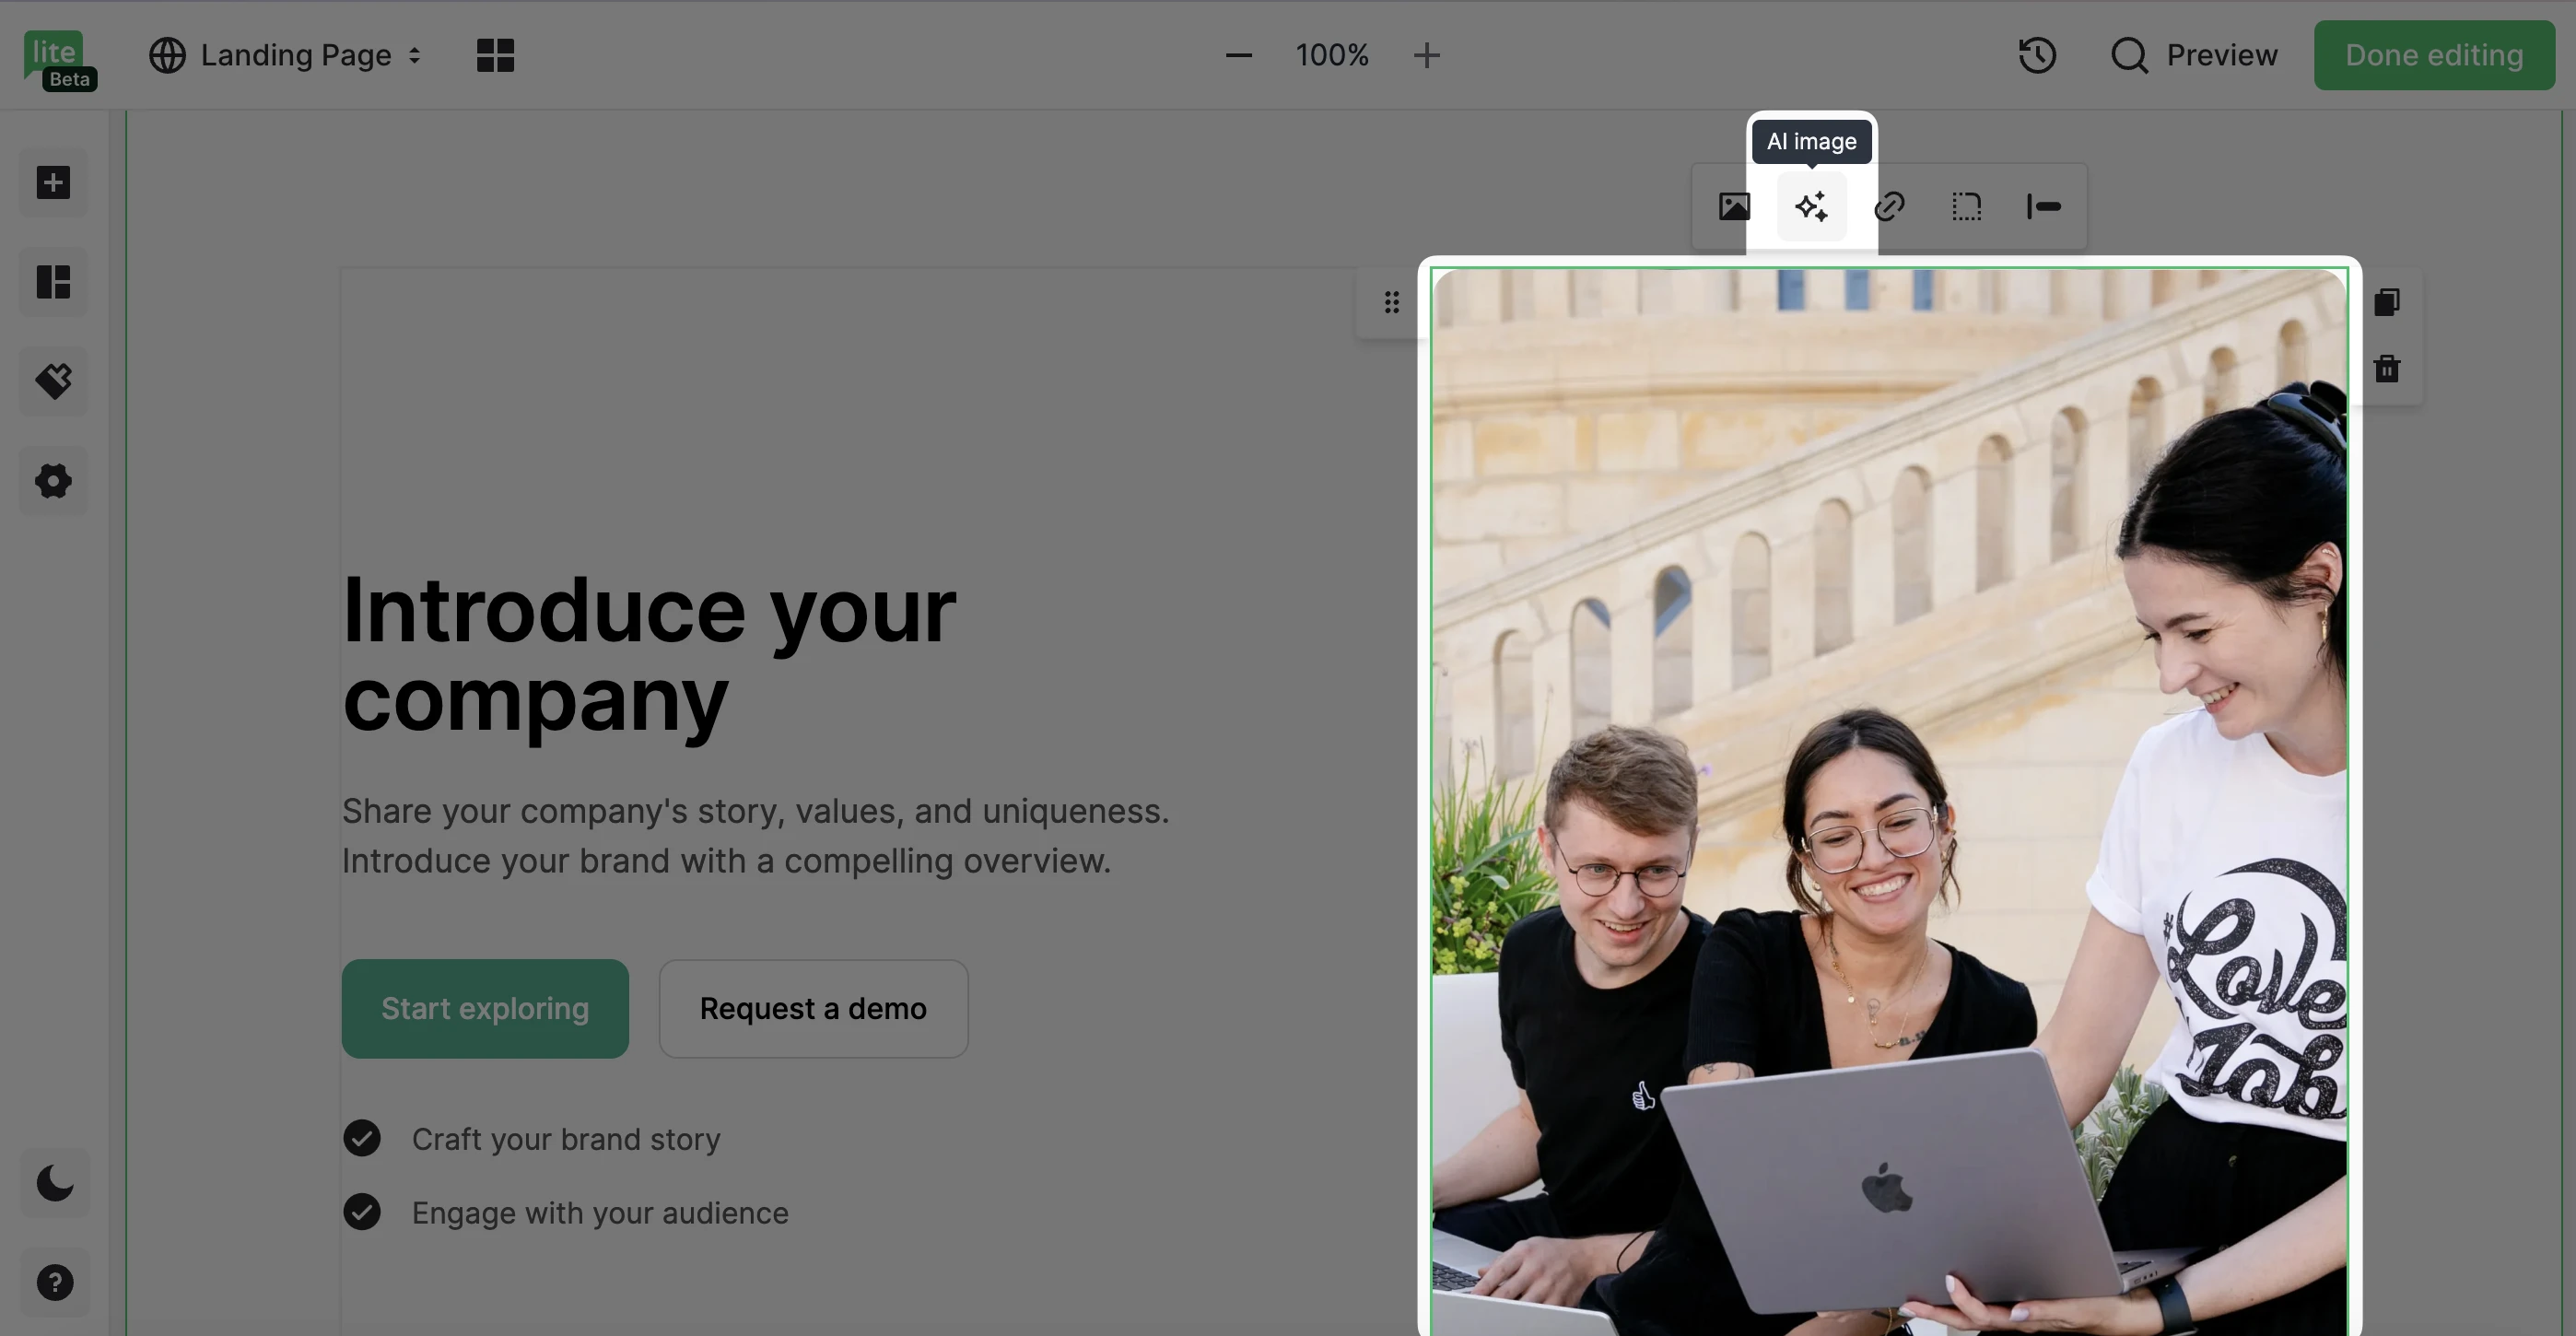Click the Done editing button
Image resolution: width=2576 pixels, height=1336 pixels.
tap(2433, 55)
